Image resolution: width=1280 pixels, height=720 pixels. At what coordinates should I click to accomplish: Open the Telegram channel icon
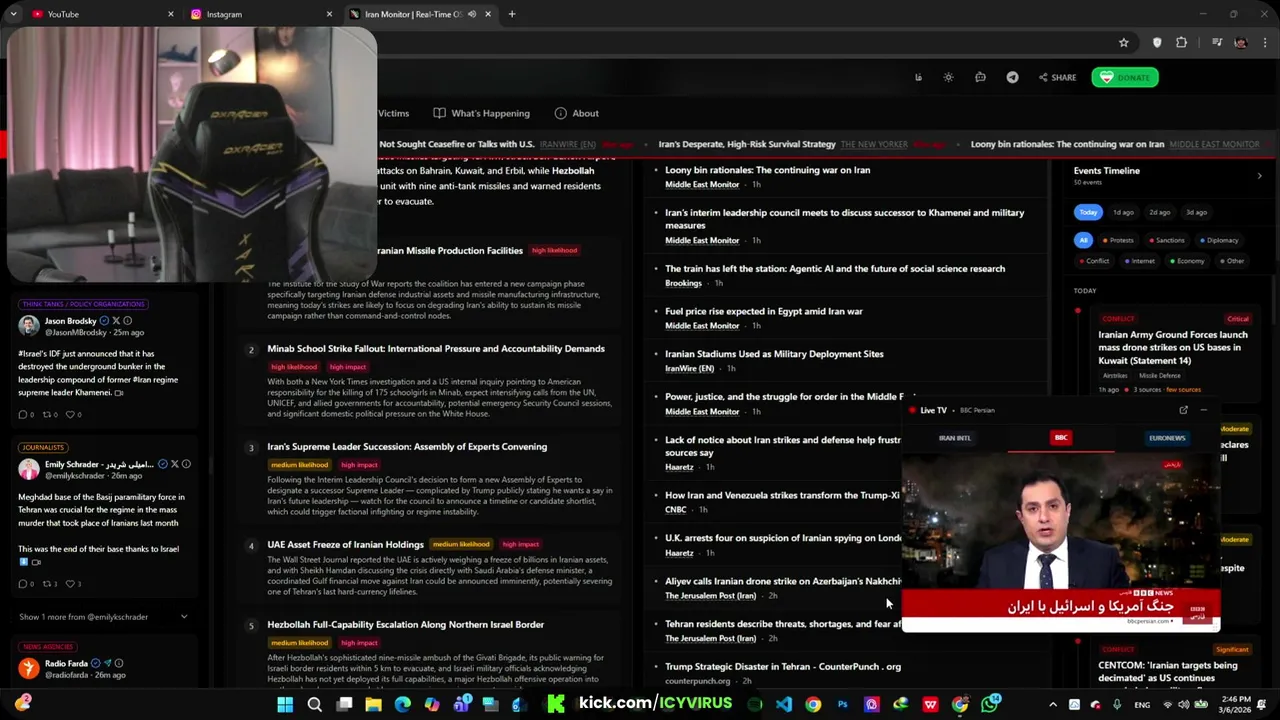point(1012,77)
